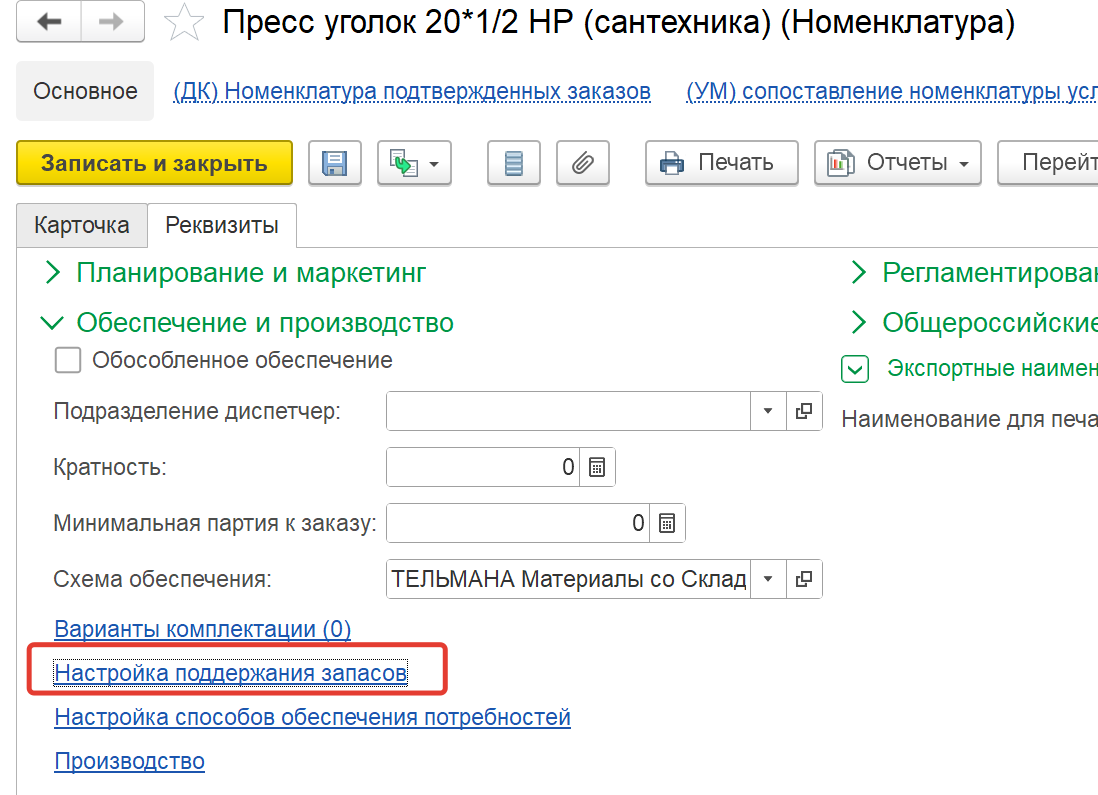Click the list structure toolbar icon
Viewport: 1098px width, 795px height.
coord(514,163)
